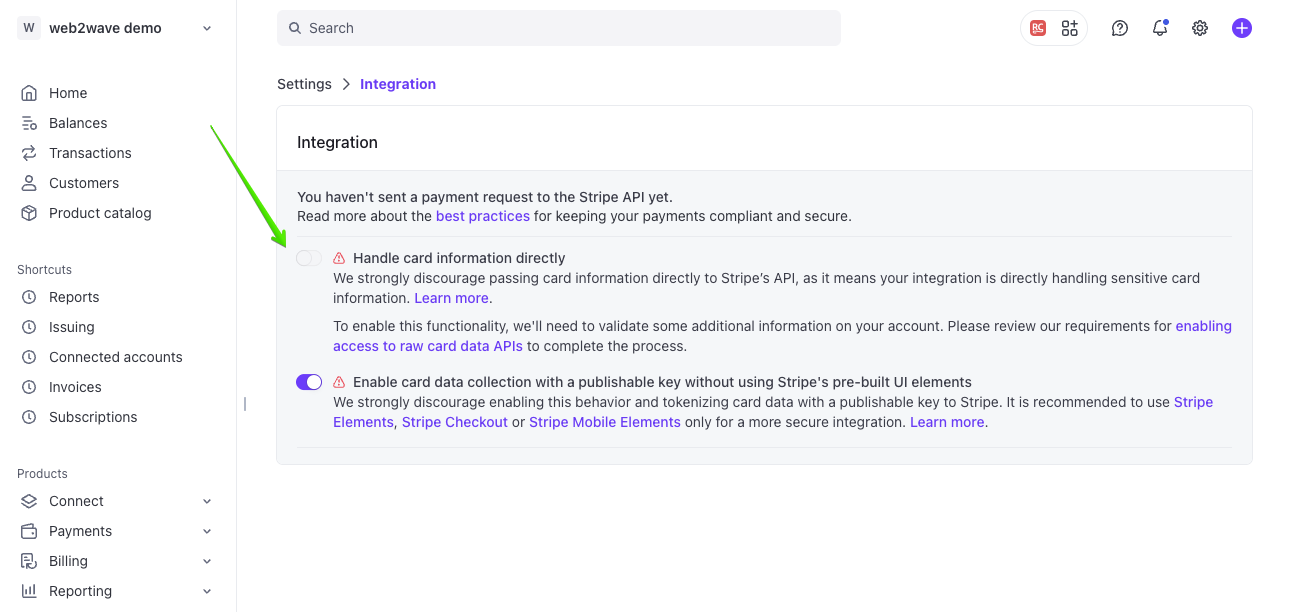Click the red RC app icon
Screen dimensions: 1291x612
(1038, 28)
